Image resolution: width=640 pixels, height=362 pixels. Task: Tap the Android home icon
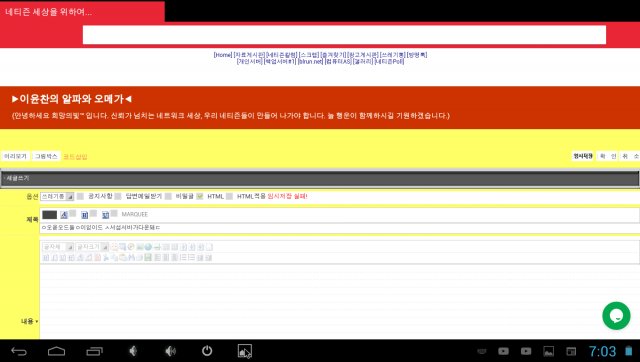coord(56,351)
